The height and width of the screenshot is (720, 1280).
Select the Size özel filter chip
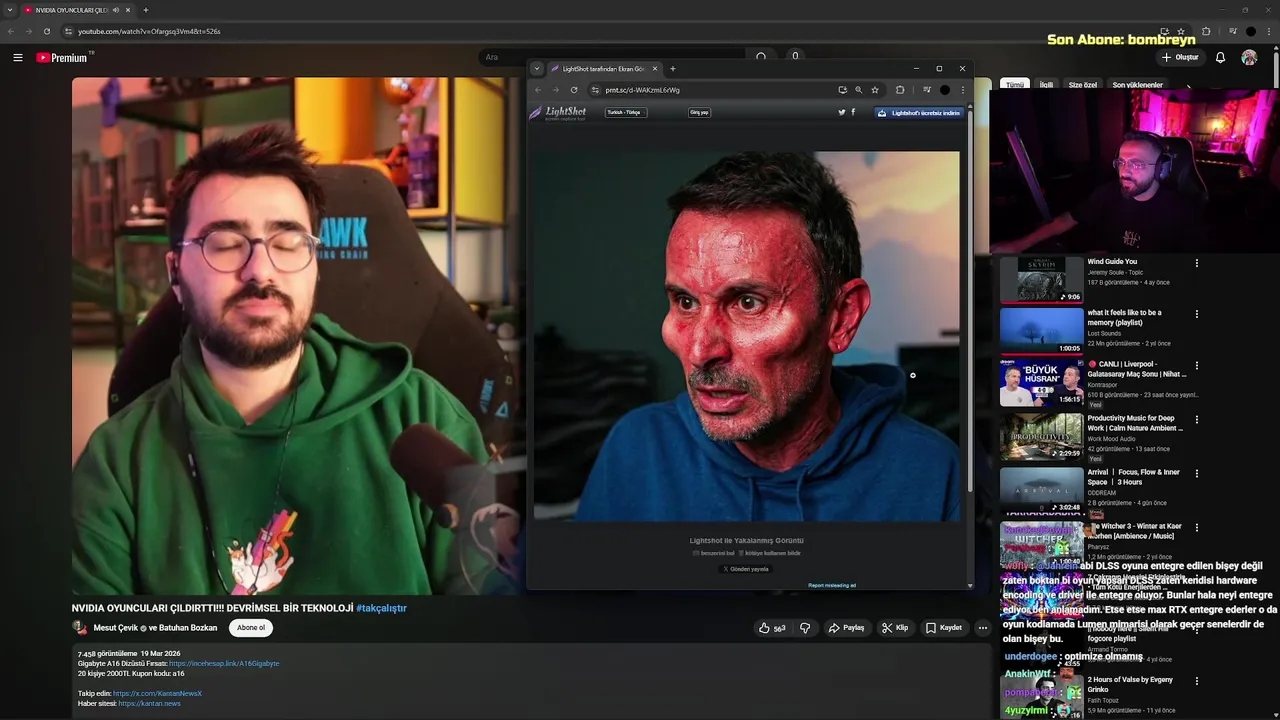1083,85
